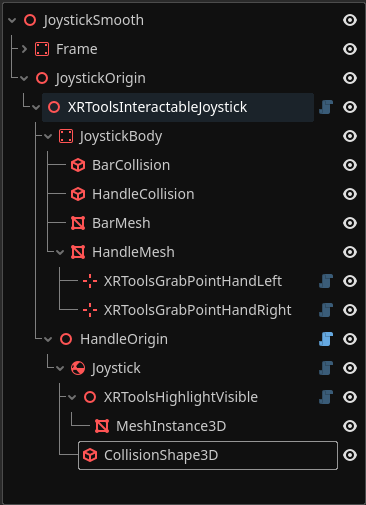Expand the Frame node children
Image resolution: width=366 pixels, height=505 pixels.
24,49
